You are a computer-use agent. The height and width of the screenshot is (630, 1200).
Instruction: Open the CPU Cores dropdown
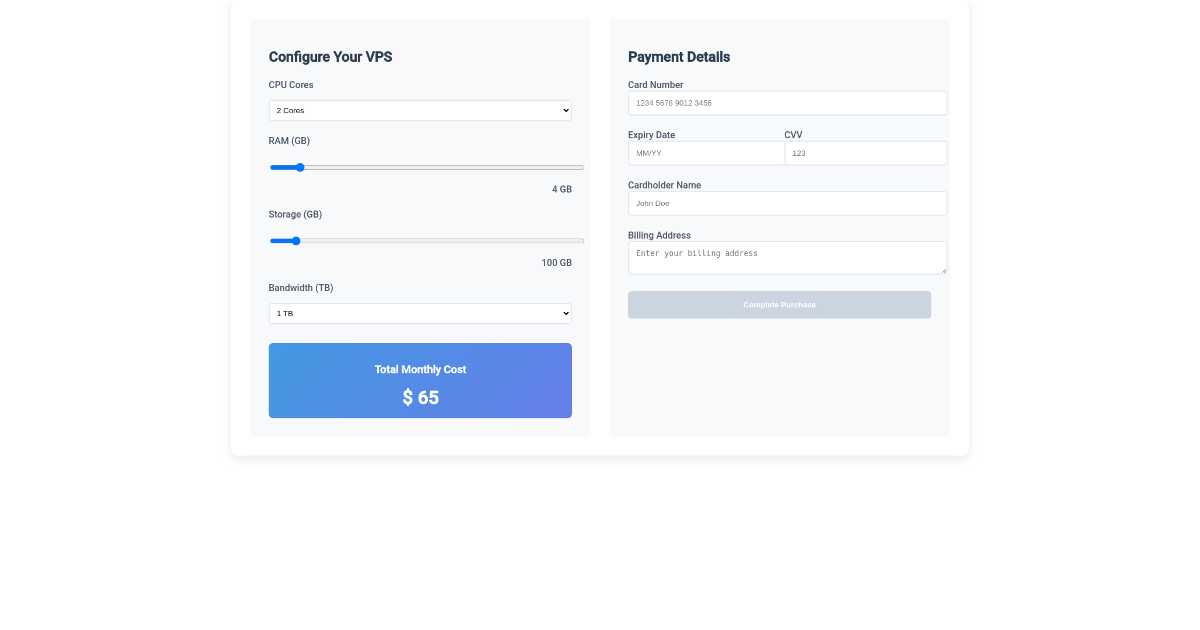(420, 110)
